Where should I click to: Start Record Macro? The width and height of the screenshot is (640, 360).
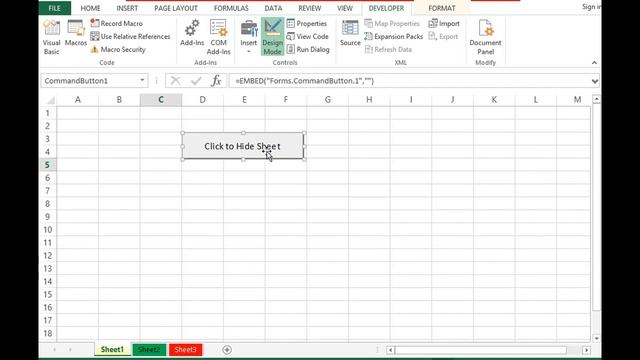click(117, 23)
